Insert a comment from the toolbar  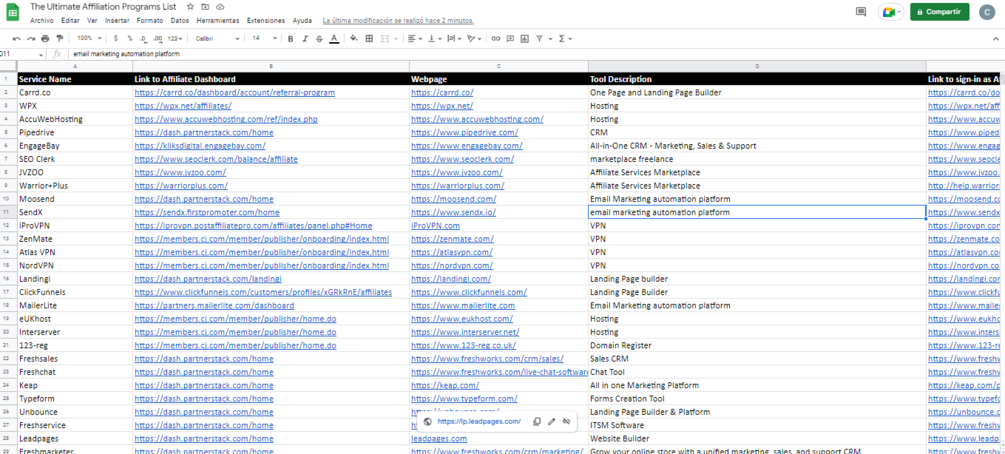(510, 38)
